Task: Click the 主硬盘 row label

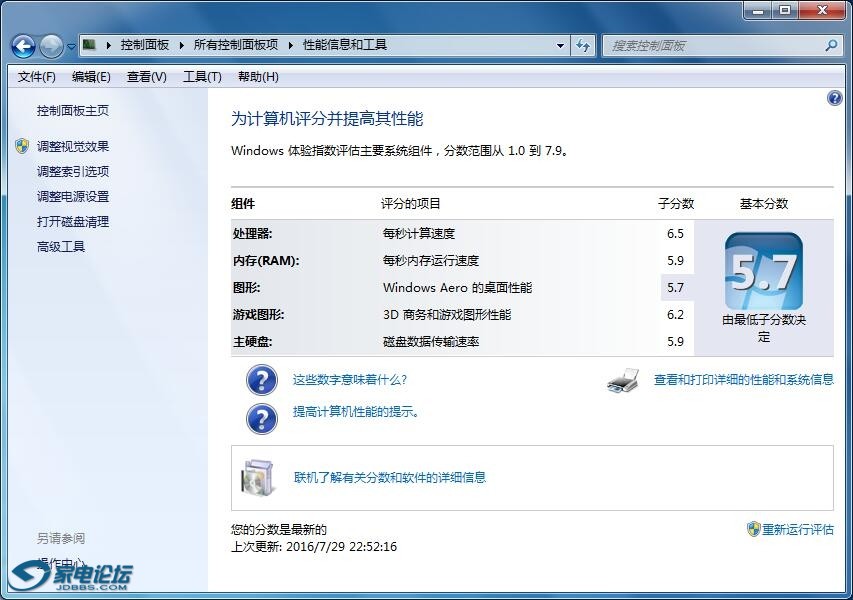Action: (252, 342)
